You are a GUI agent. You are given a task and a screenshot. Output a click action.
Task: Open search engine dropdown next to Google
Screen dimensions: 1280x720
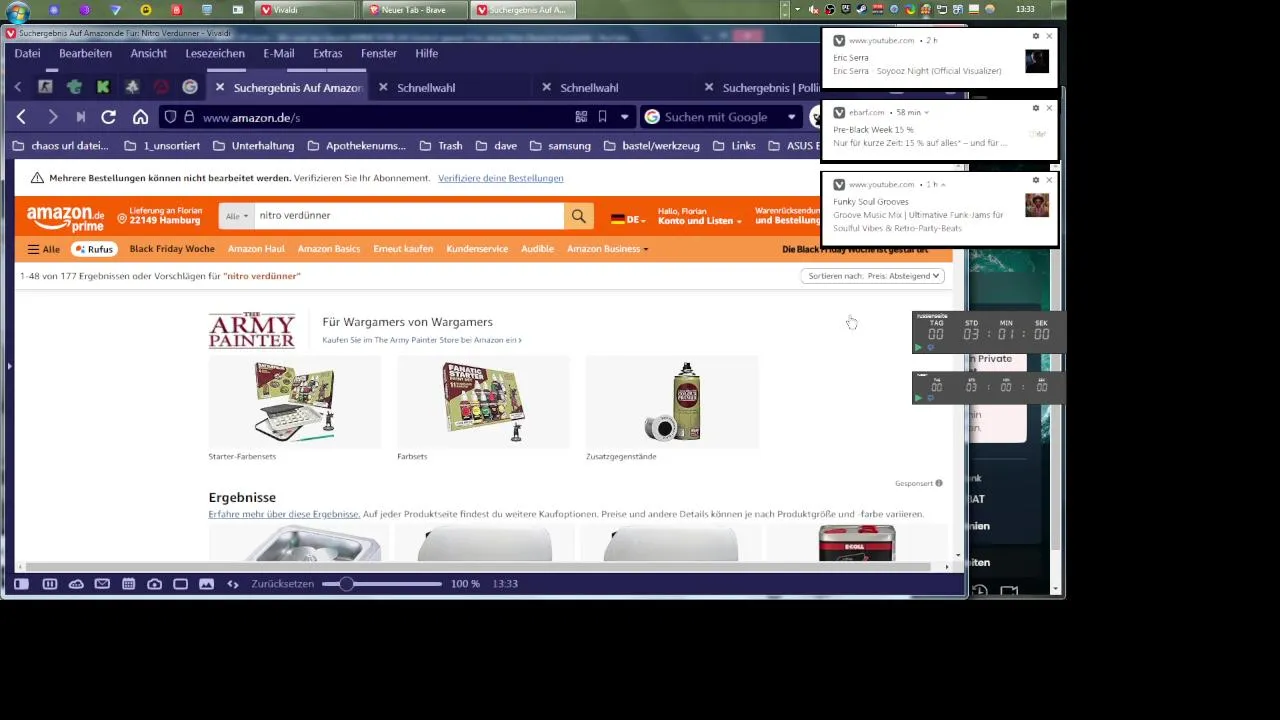pyautogui.click(x=791, y=117)
